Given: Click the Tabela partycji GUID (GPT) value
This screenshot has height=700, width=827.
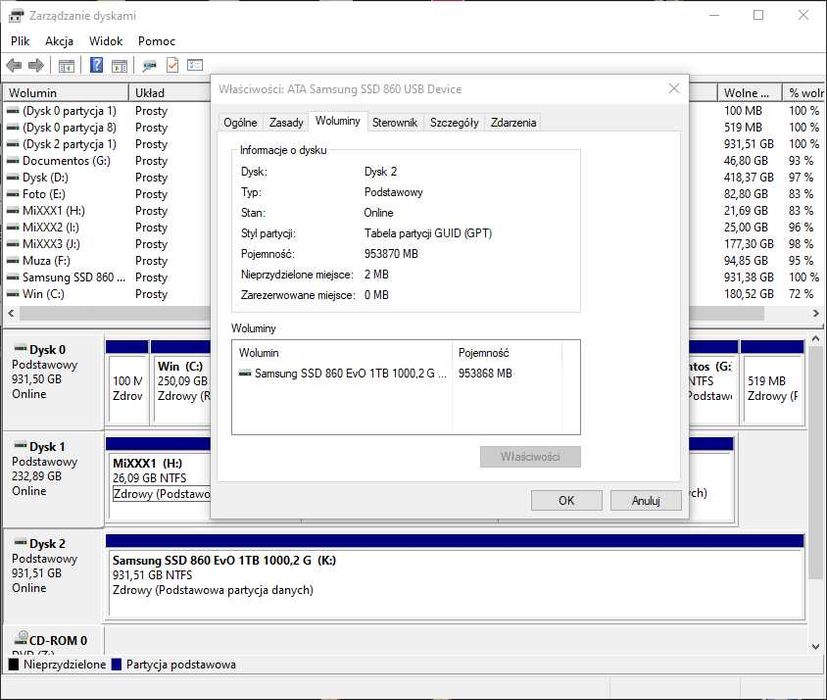Looking at the screenshot, I should (428, 233).
